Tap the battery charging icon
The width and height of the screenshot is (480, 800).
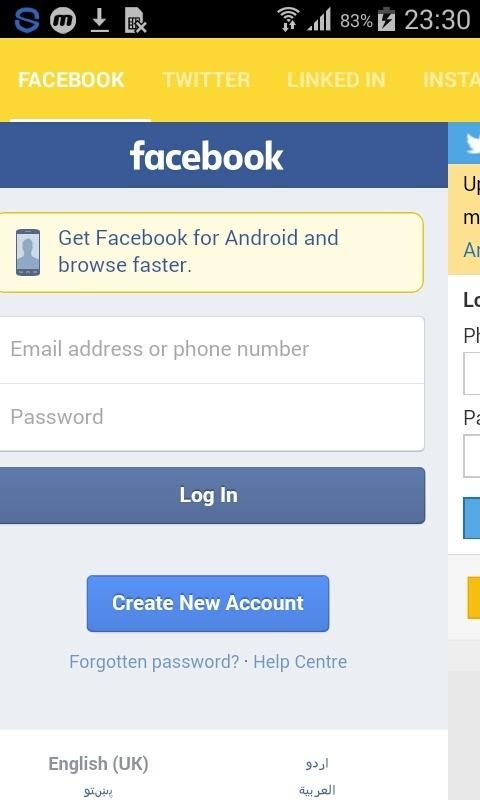(386, 20)
